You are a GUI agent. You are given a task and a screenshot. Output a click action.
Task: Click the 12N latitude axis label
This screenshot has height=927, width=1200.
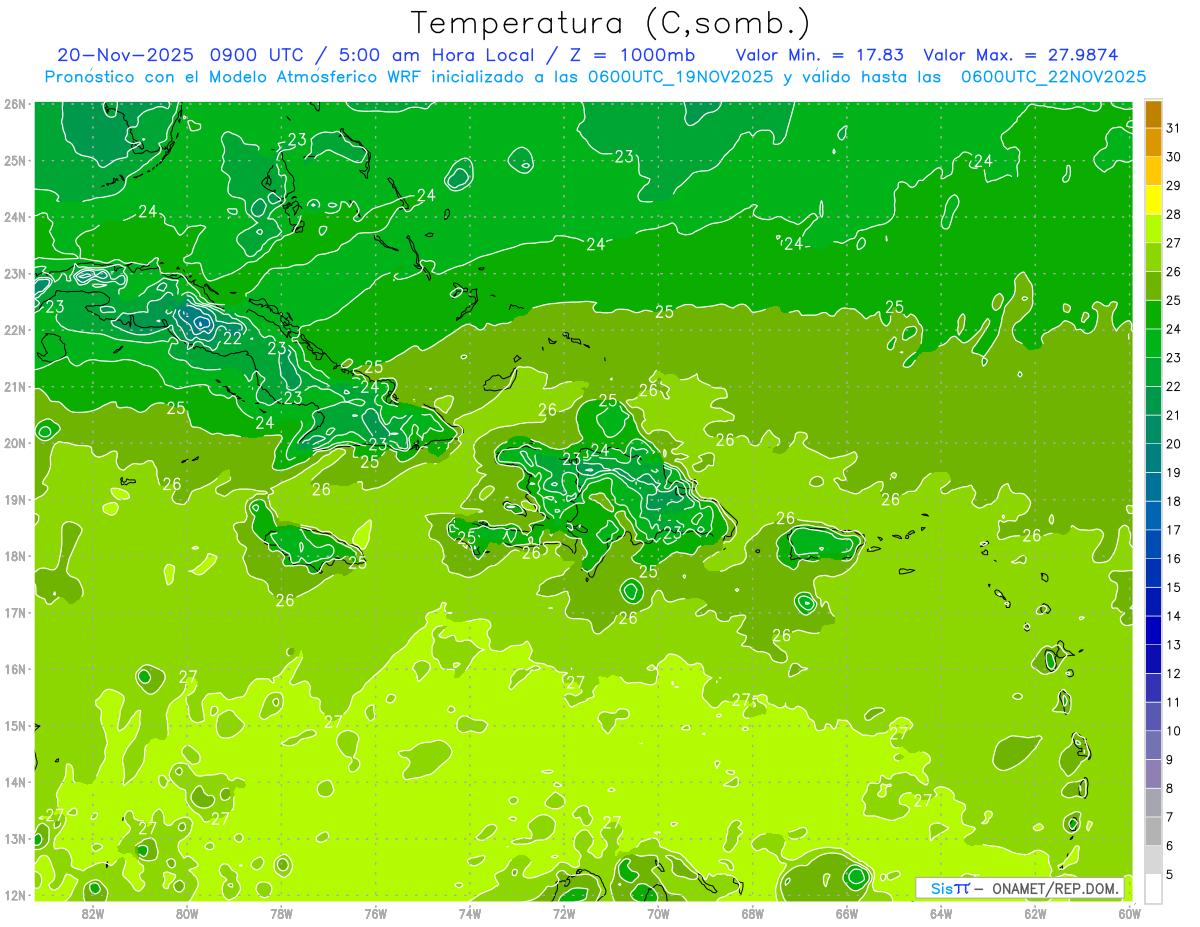pyautogui.click(x=16, y=895)
